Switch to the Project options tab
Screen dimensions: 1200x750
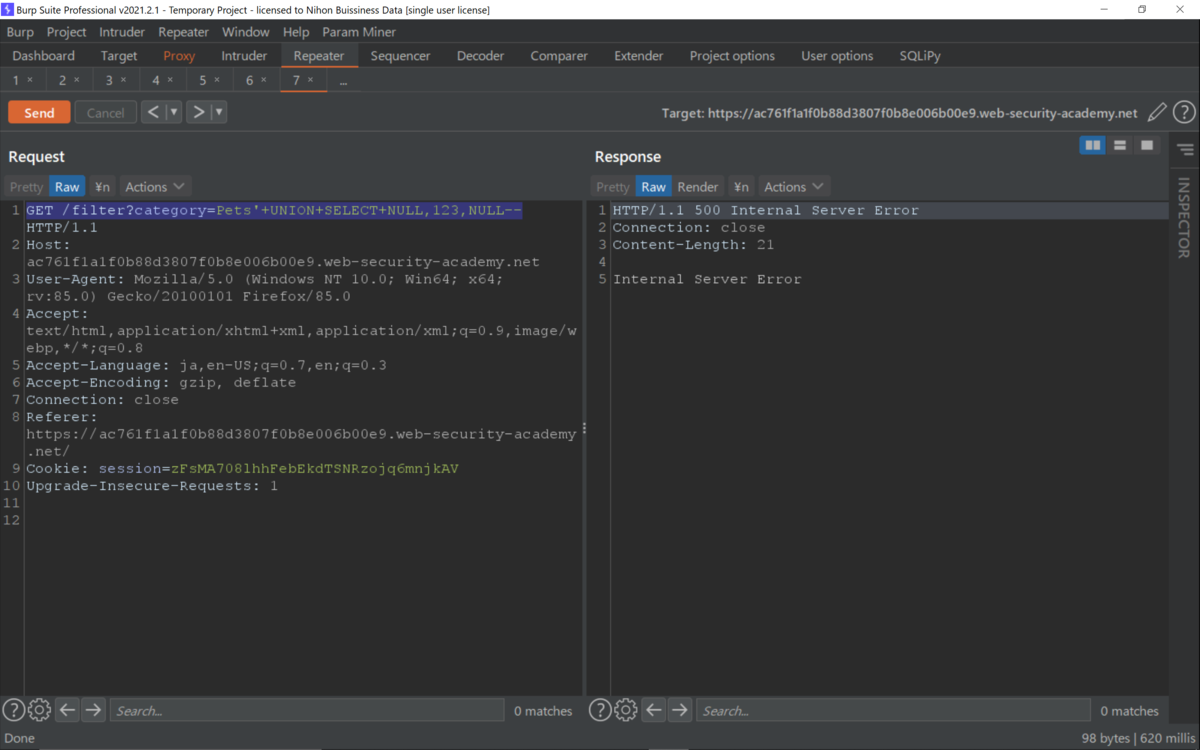tap(732, 56)
